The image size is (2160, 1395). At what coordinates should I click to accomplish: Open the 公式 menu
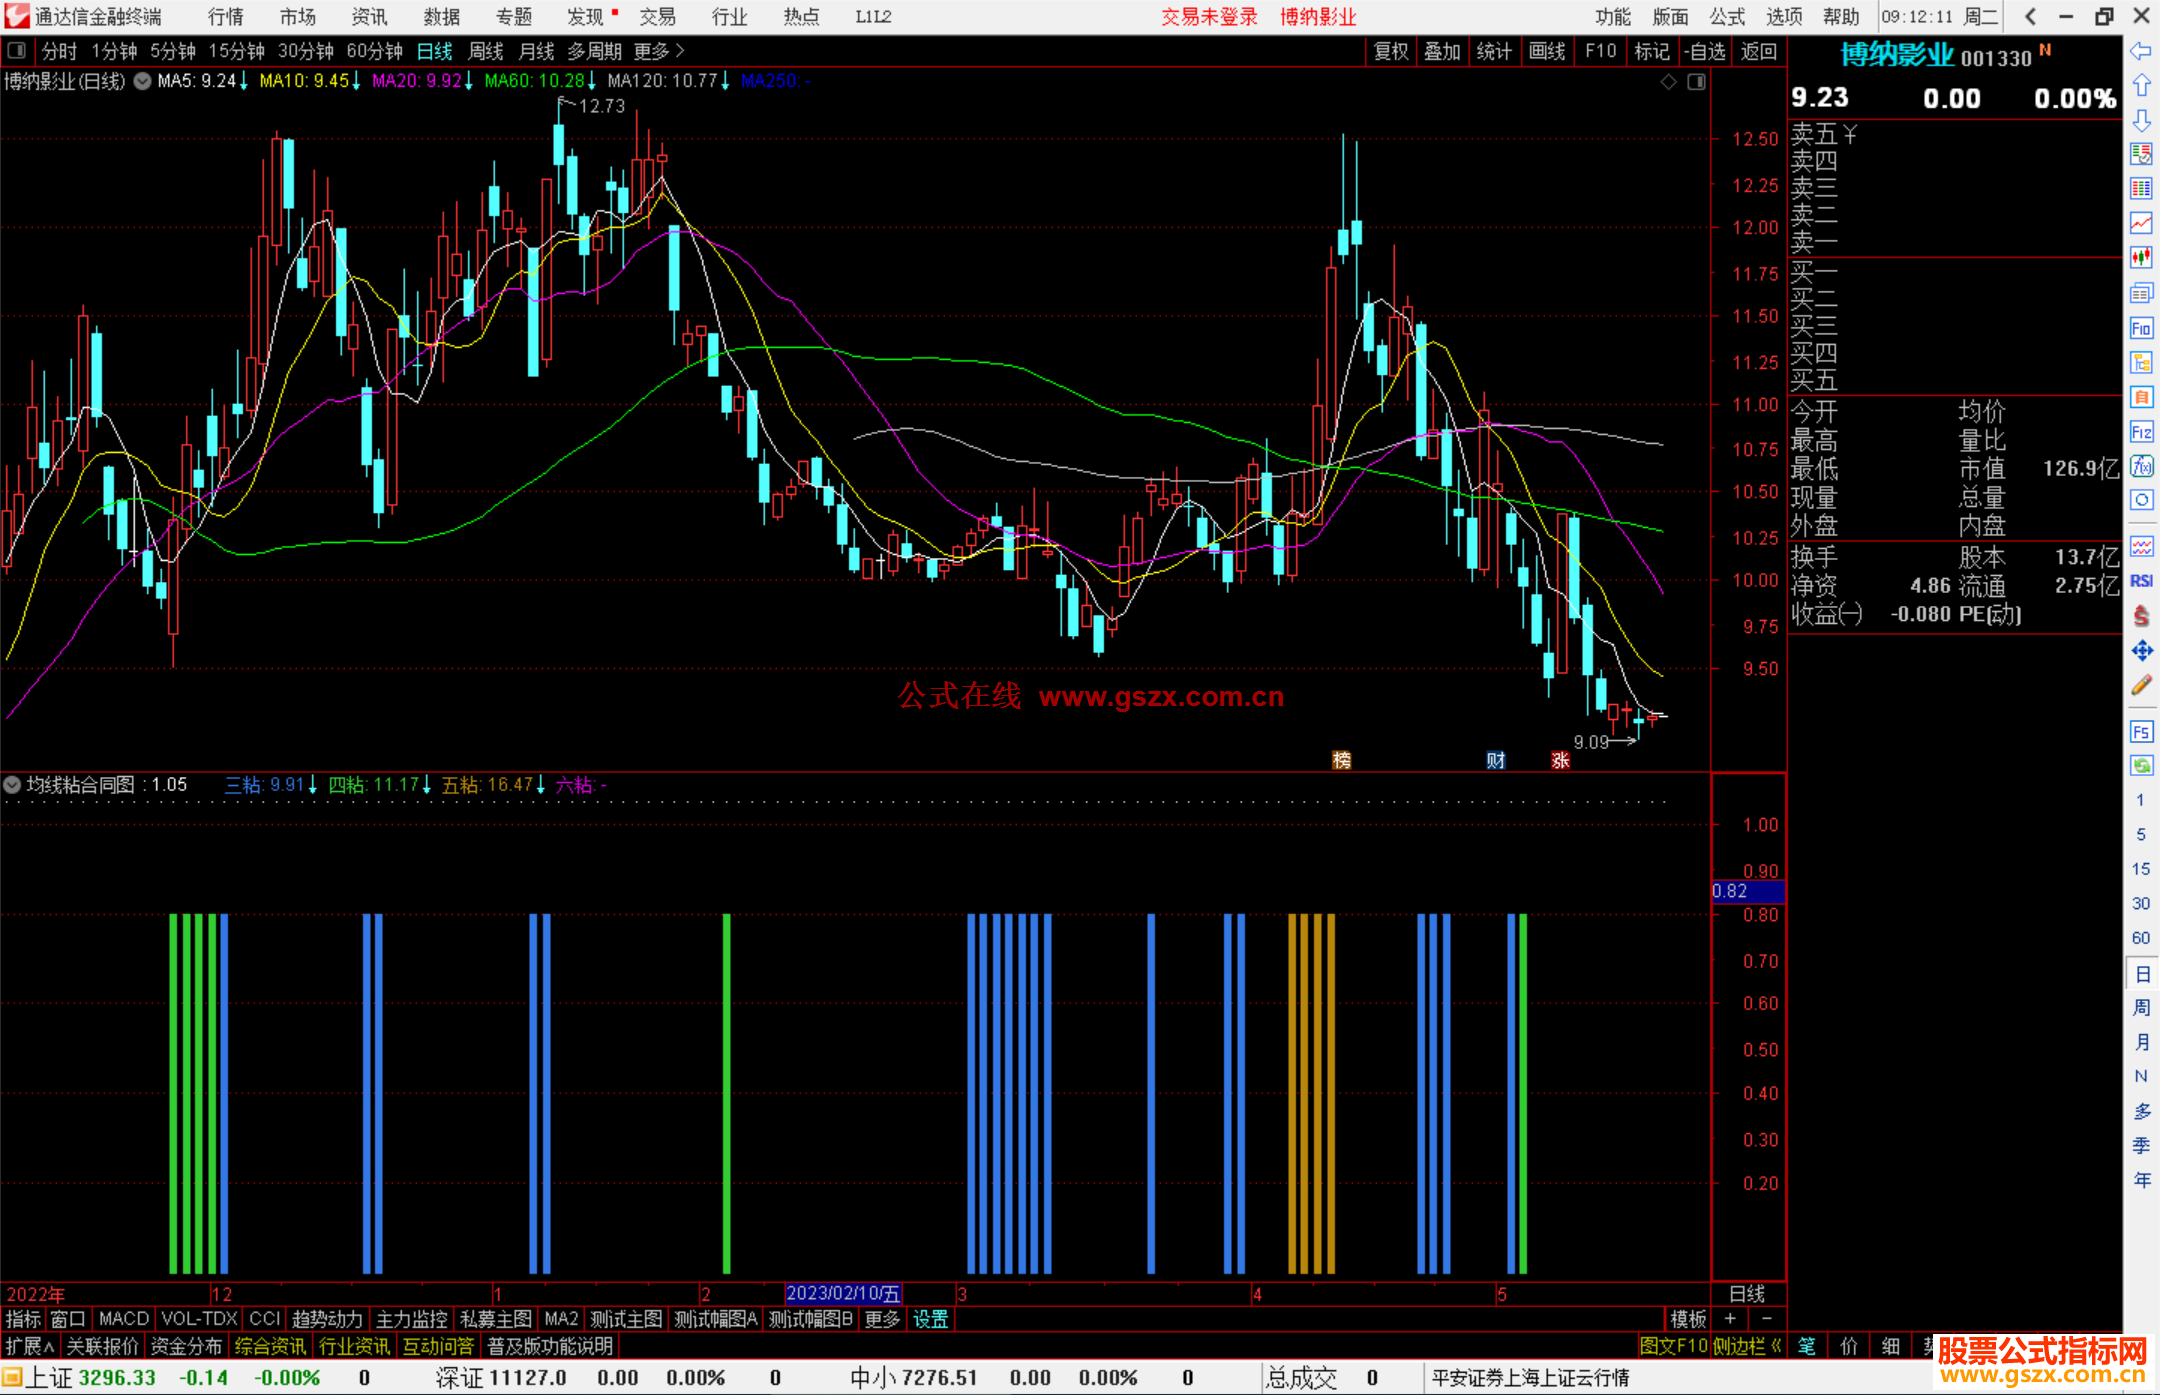pyautogui.click(x=1726, y=16)
